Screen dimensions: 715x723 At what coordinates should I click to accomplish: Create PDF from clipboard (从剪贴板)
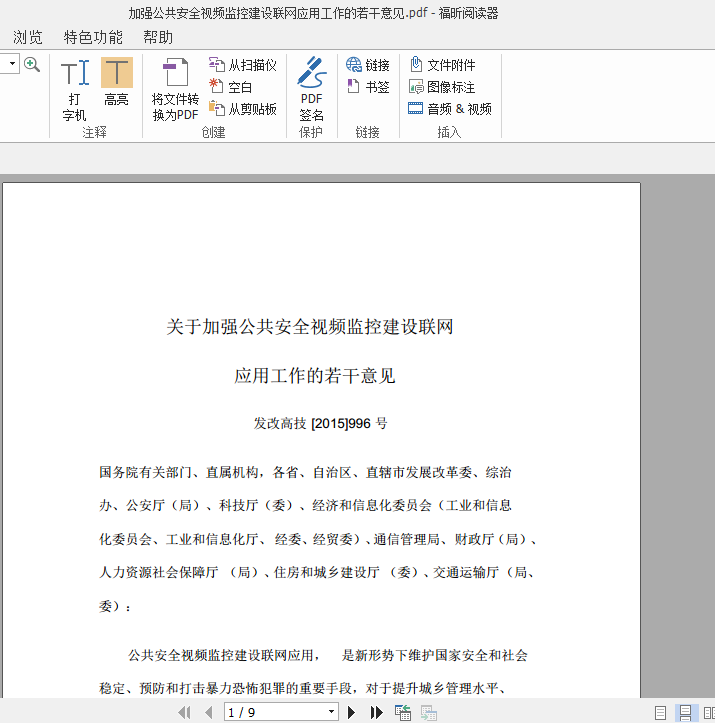pos(243,109)
